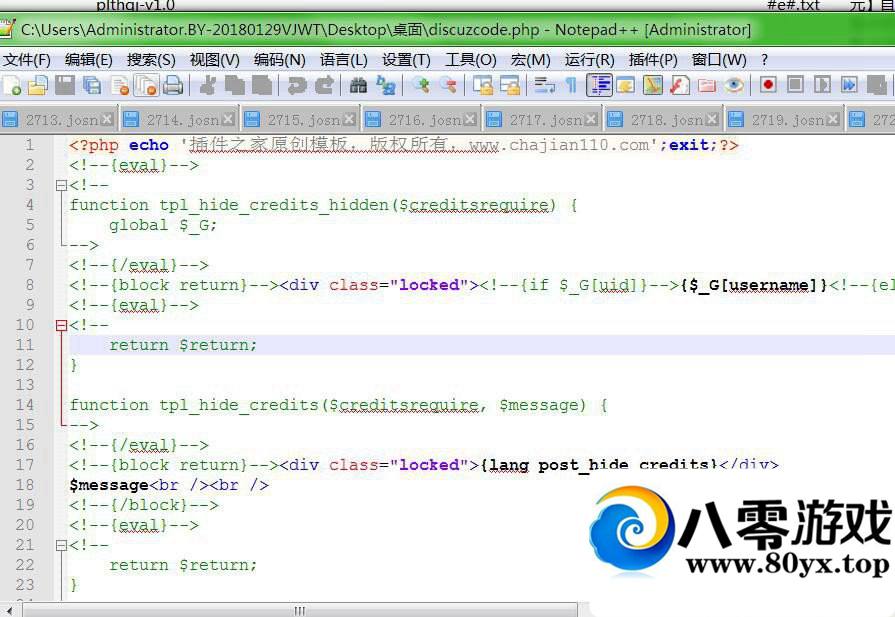Open the 运行(R) menu
Image resolution: width=895 pixels, height=617 pixels.
pos(590,60)
